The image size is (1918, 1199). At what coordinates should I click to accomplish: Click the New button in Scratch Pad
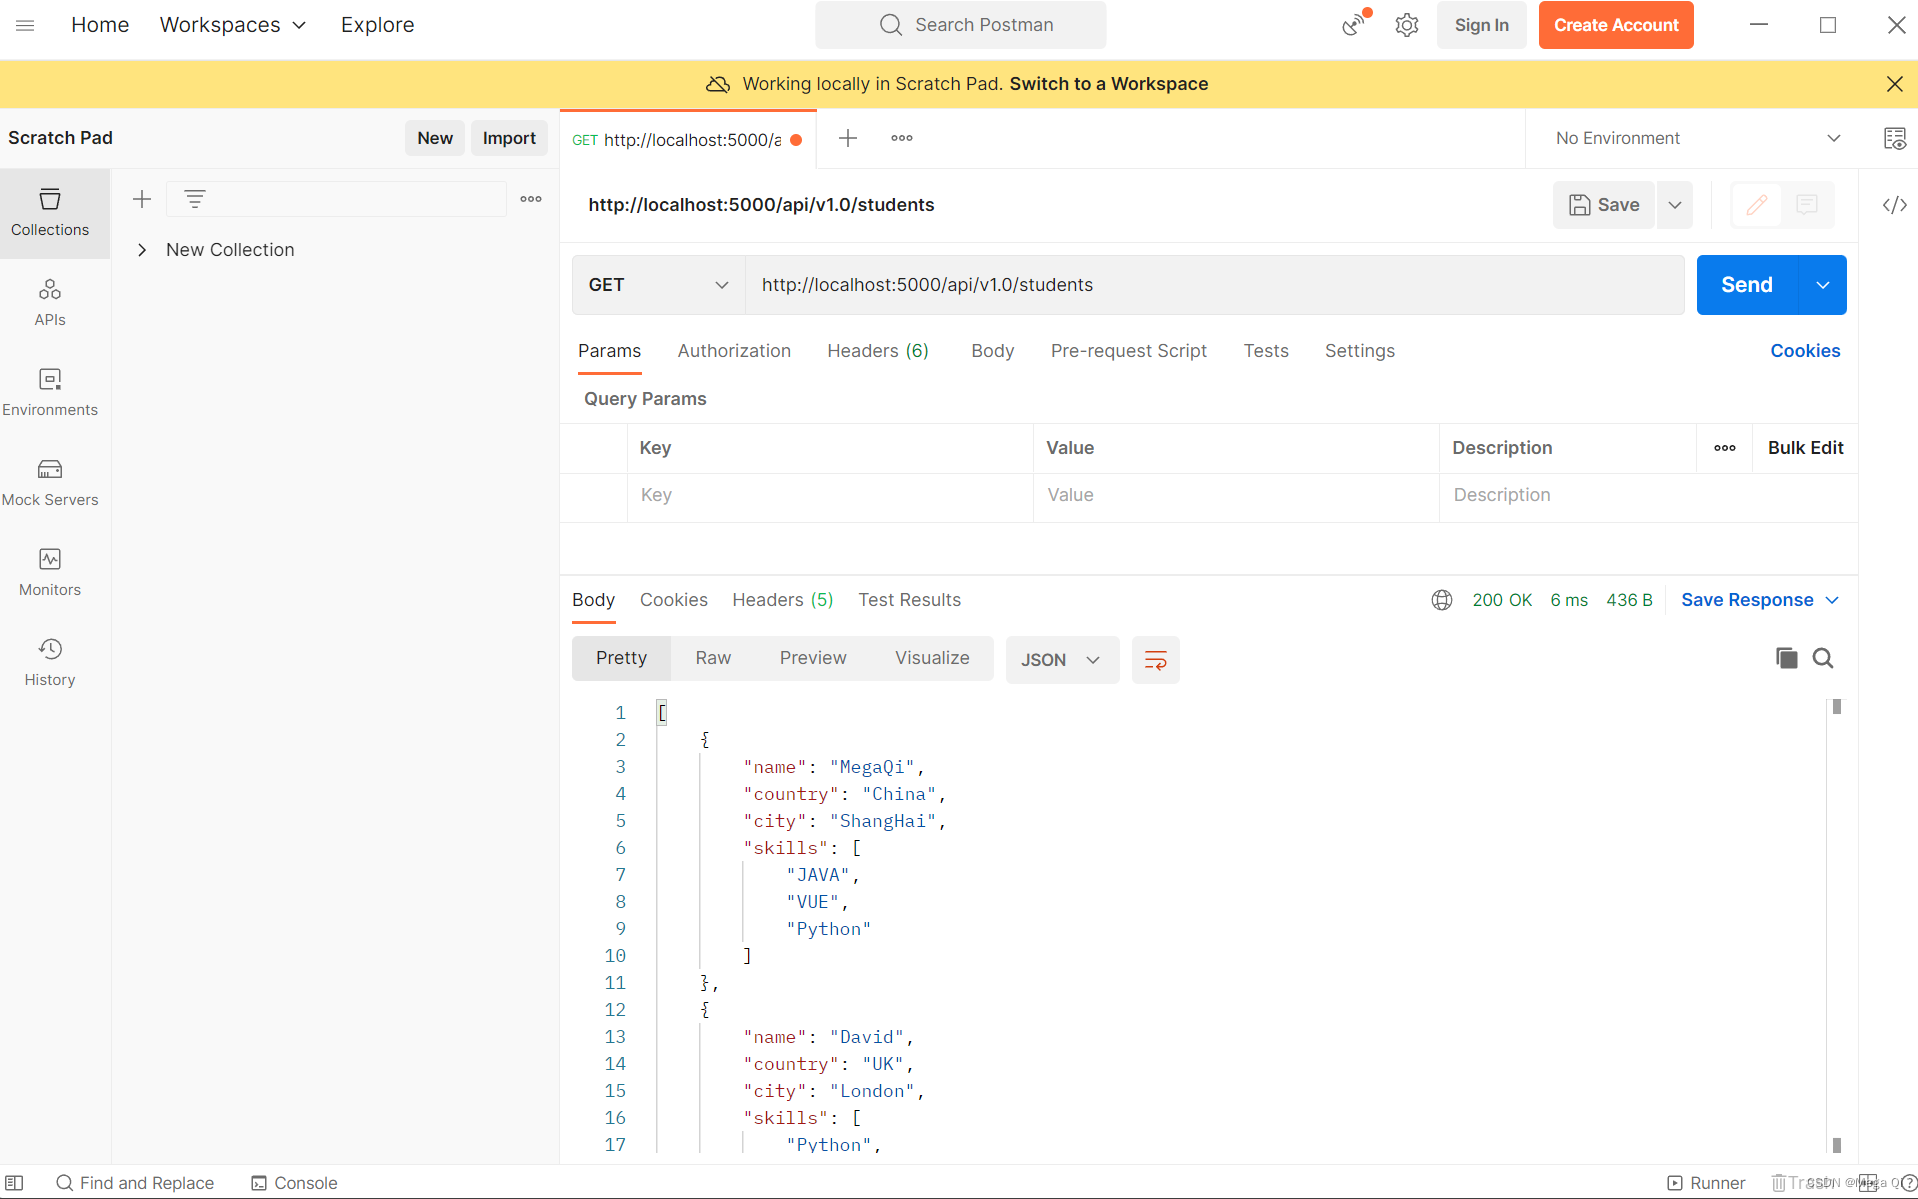[x=435, y=138]
